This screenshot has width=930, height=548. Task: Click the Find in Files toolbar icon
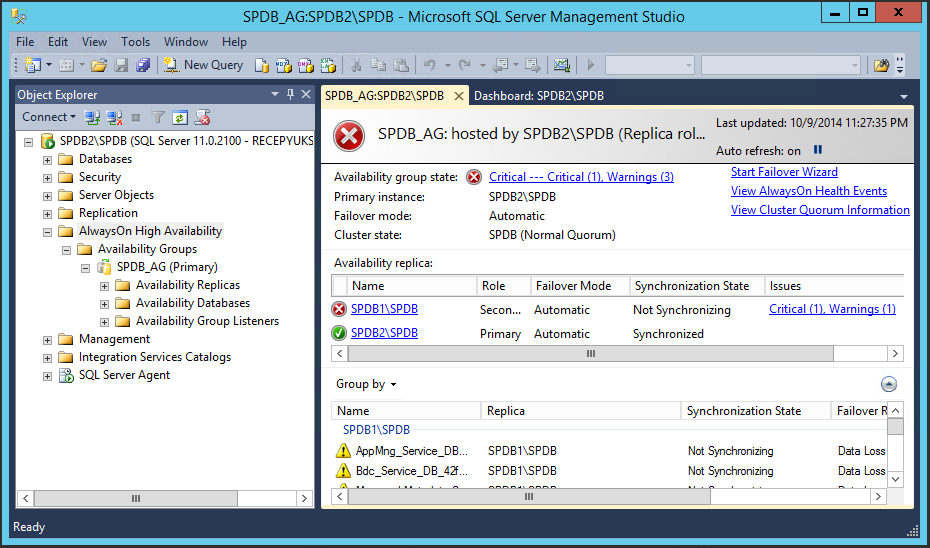881,65
